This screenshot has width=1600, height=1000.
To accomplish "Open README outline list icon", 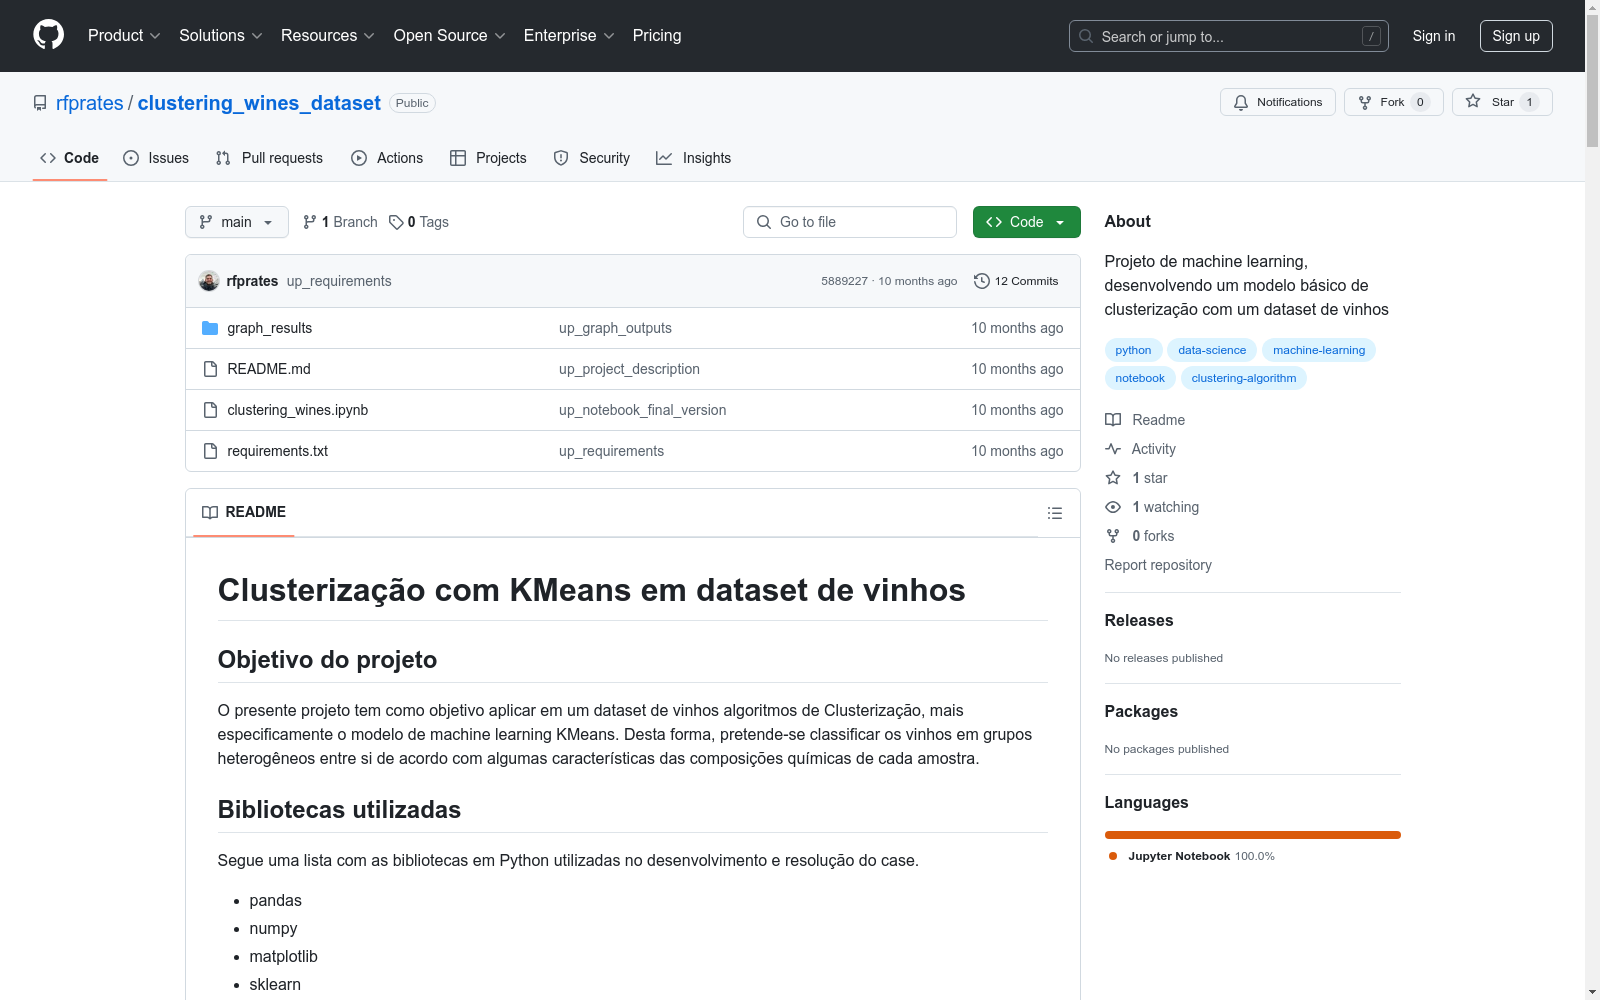I will (1054, 513).
